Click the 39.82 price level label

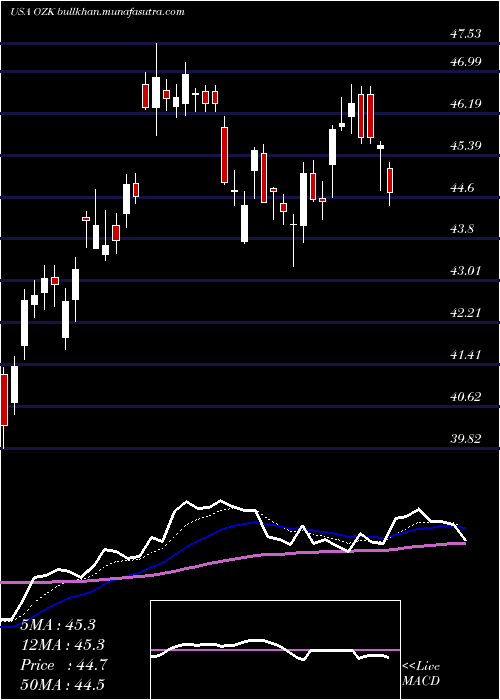click(466, 439)
